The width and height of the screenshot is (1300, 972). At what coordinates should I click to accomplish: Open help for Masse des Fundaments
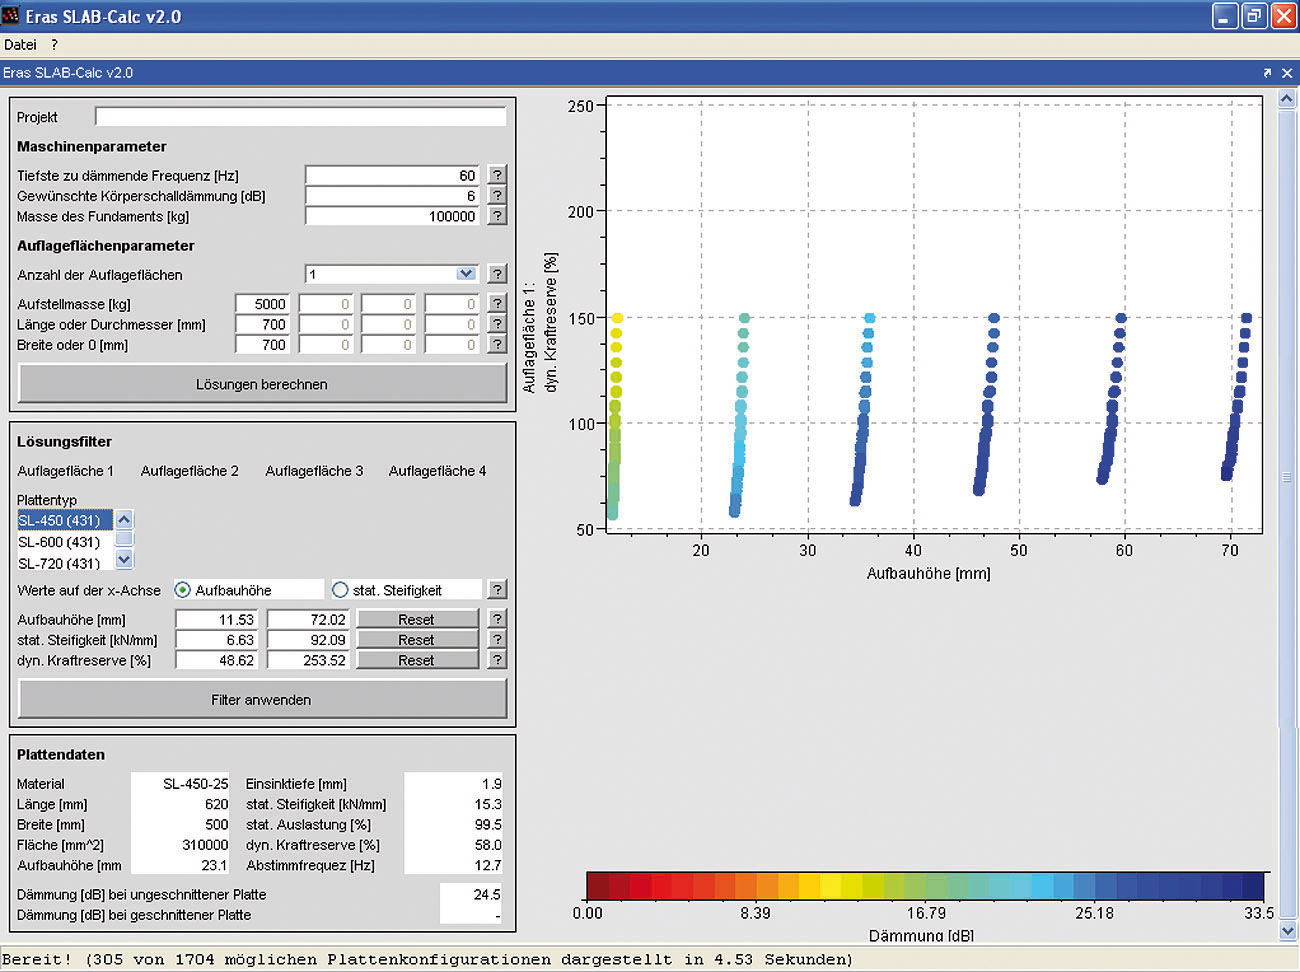click(x=497, y=216)
